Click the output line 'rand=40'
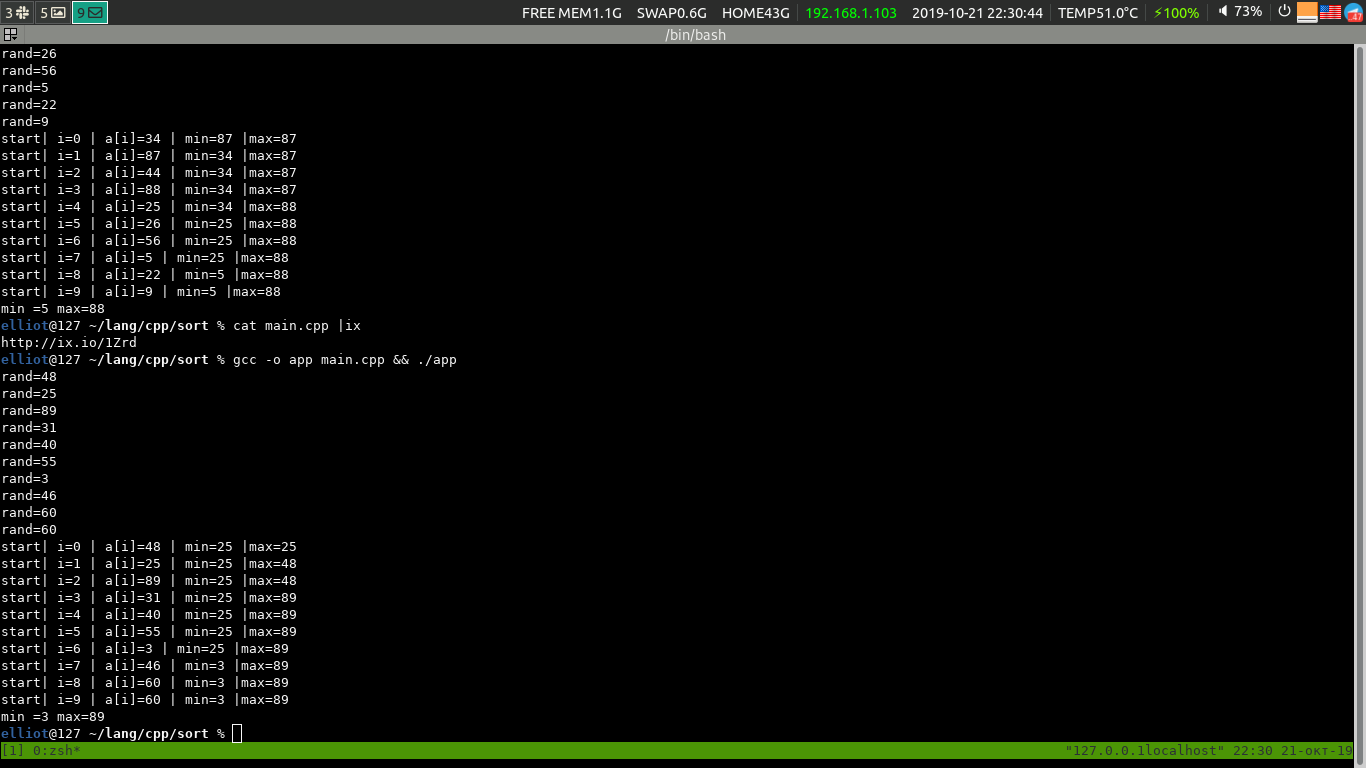This screenshot has height=768, width=1366. pyautogui.click(x=29, y=445)
